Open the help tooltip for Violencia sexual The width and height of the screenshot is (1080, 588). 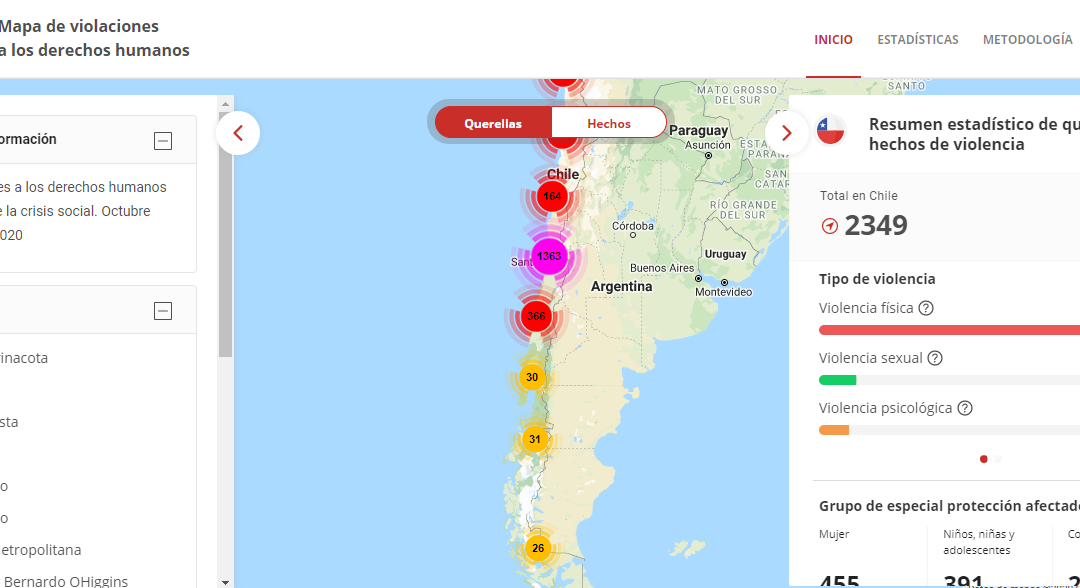click(x=935, y=358)
